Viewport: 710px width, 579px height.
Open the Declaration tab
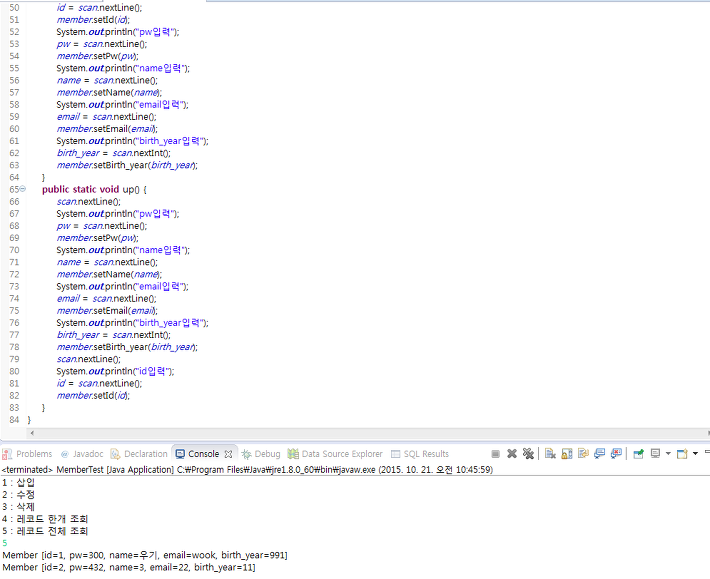(139, 454)
